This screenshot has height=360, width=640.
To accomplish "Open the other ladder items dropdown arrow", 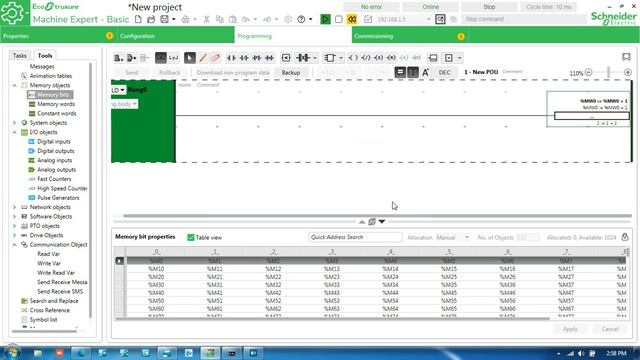I will [460, 58].
